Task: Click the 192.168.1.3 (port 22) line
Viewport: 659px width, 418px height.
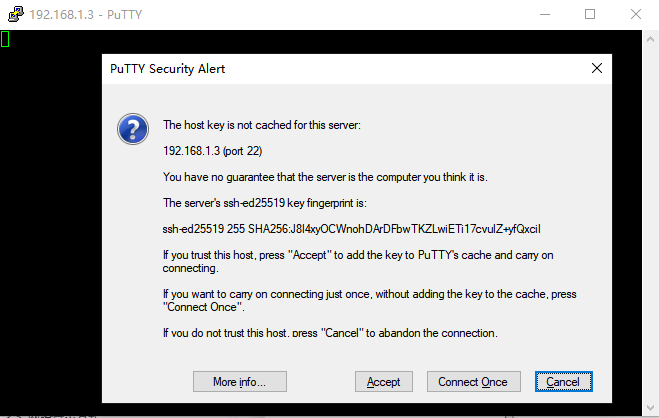Action: point(213,151)
